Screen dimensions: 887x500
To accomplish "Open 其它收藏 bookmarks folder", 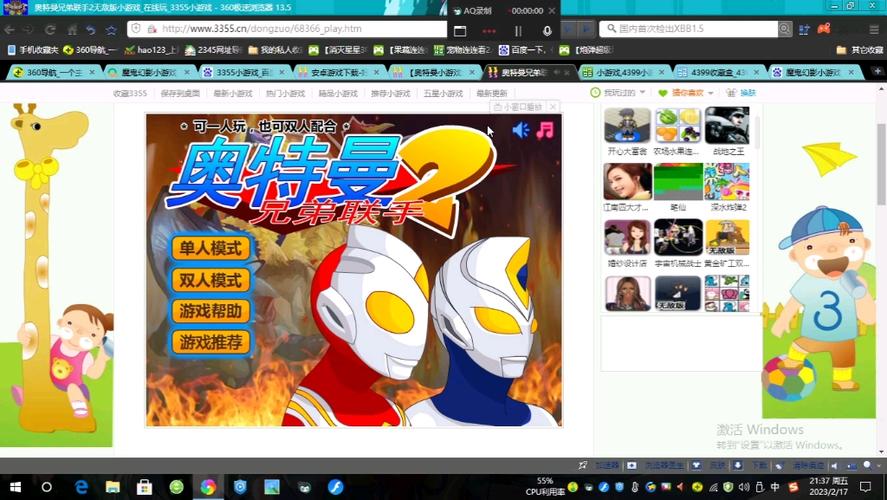I will (860, 50).
